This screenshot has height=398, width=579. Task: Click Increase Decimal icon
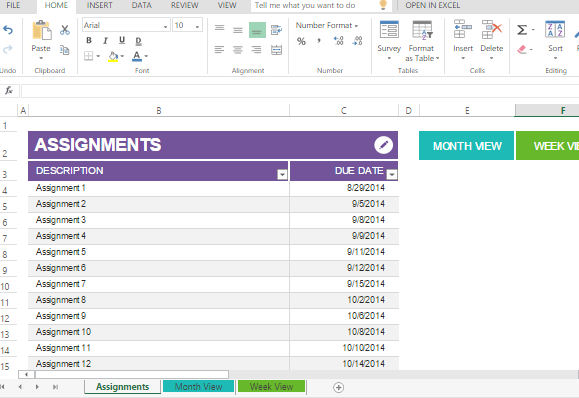click(338, 41)
